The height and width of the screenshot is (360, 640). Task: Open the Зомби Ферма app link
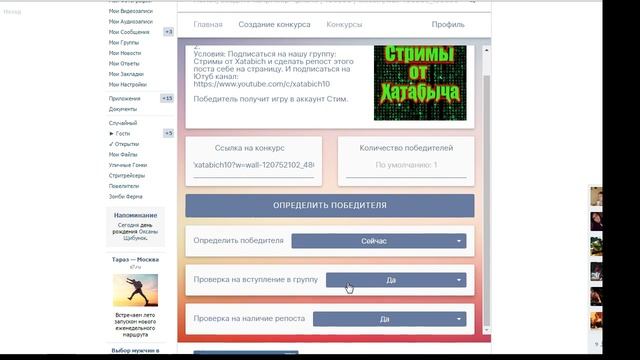[125, 197]
